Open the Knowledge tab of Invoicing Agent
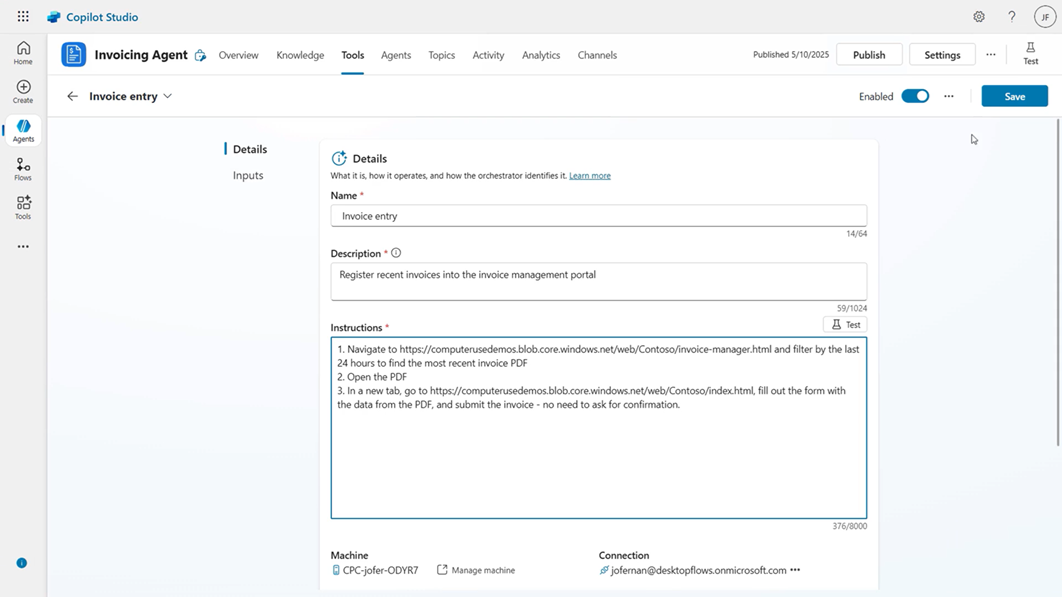This screenshot has height=597, width=1062. coord(300,55)
